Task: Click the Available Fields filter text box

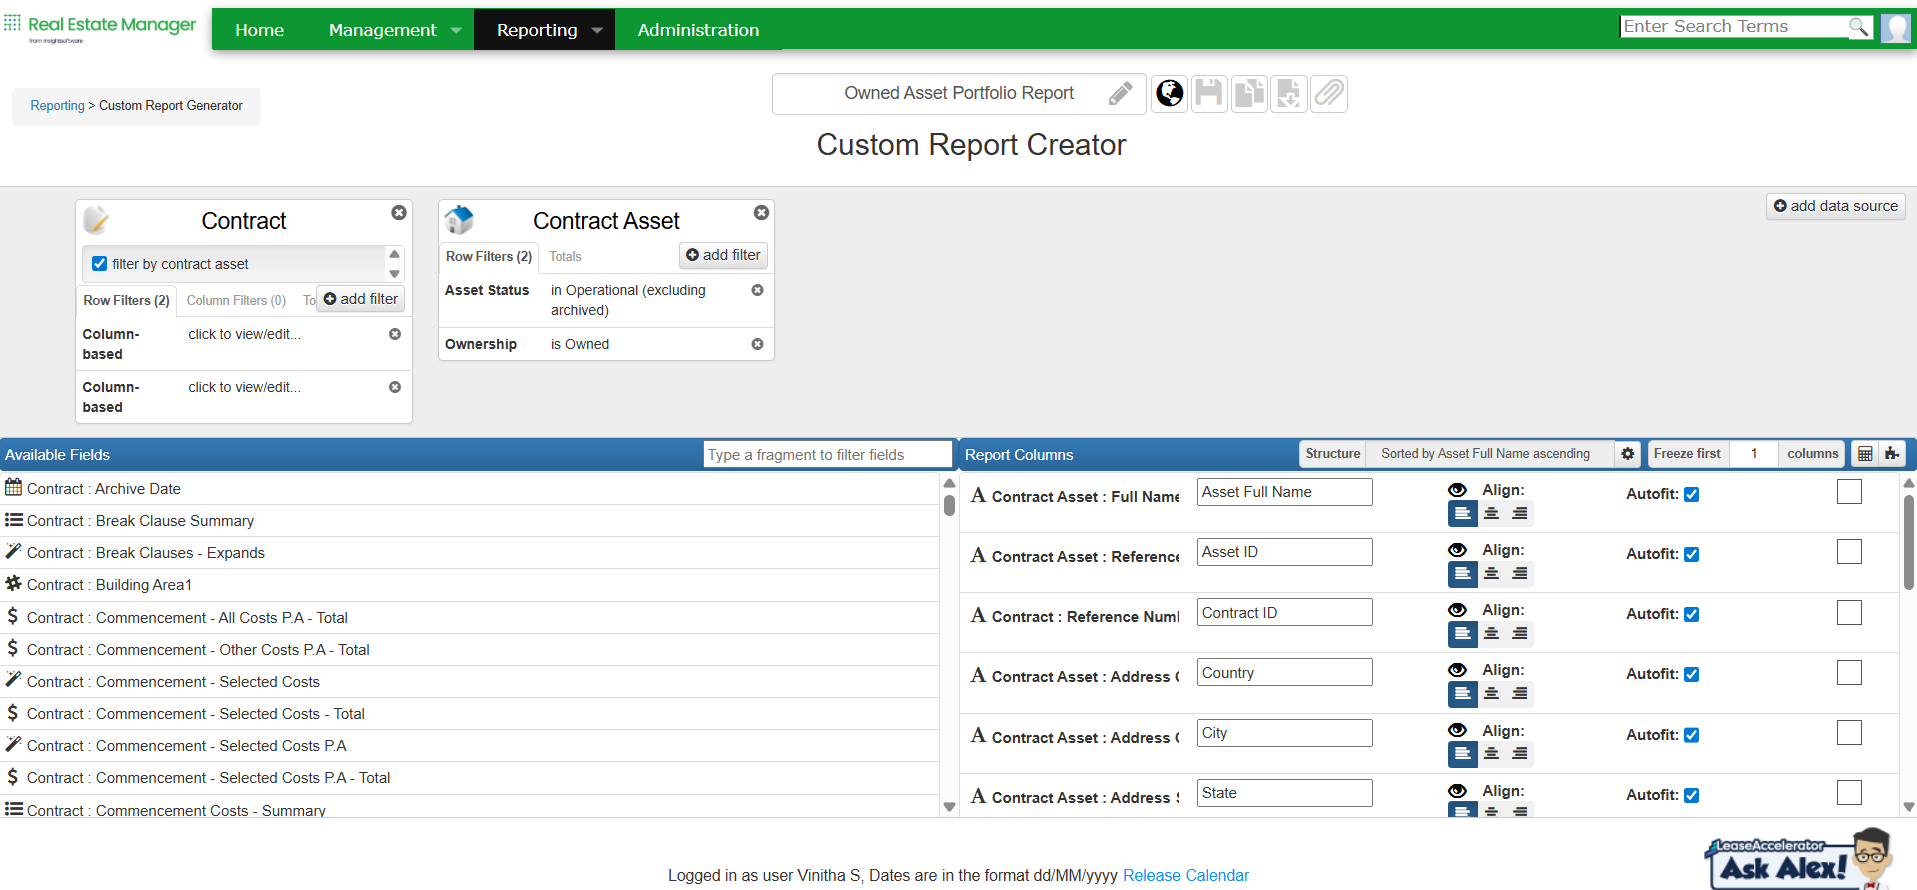Action: 828,455
